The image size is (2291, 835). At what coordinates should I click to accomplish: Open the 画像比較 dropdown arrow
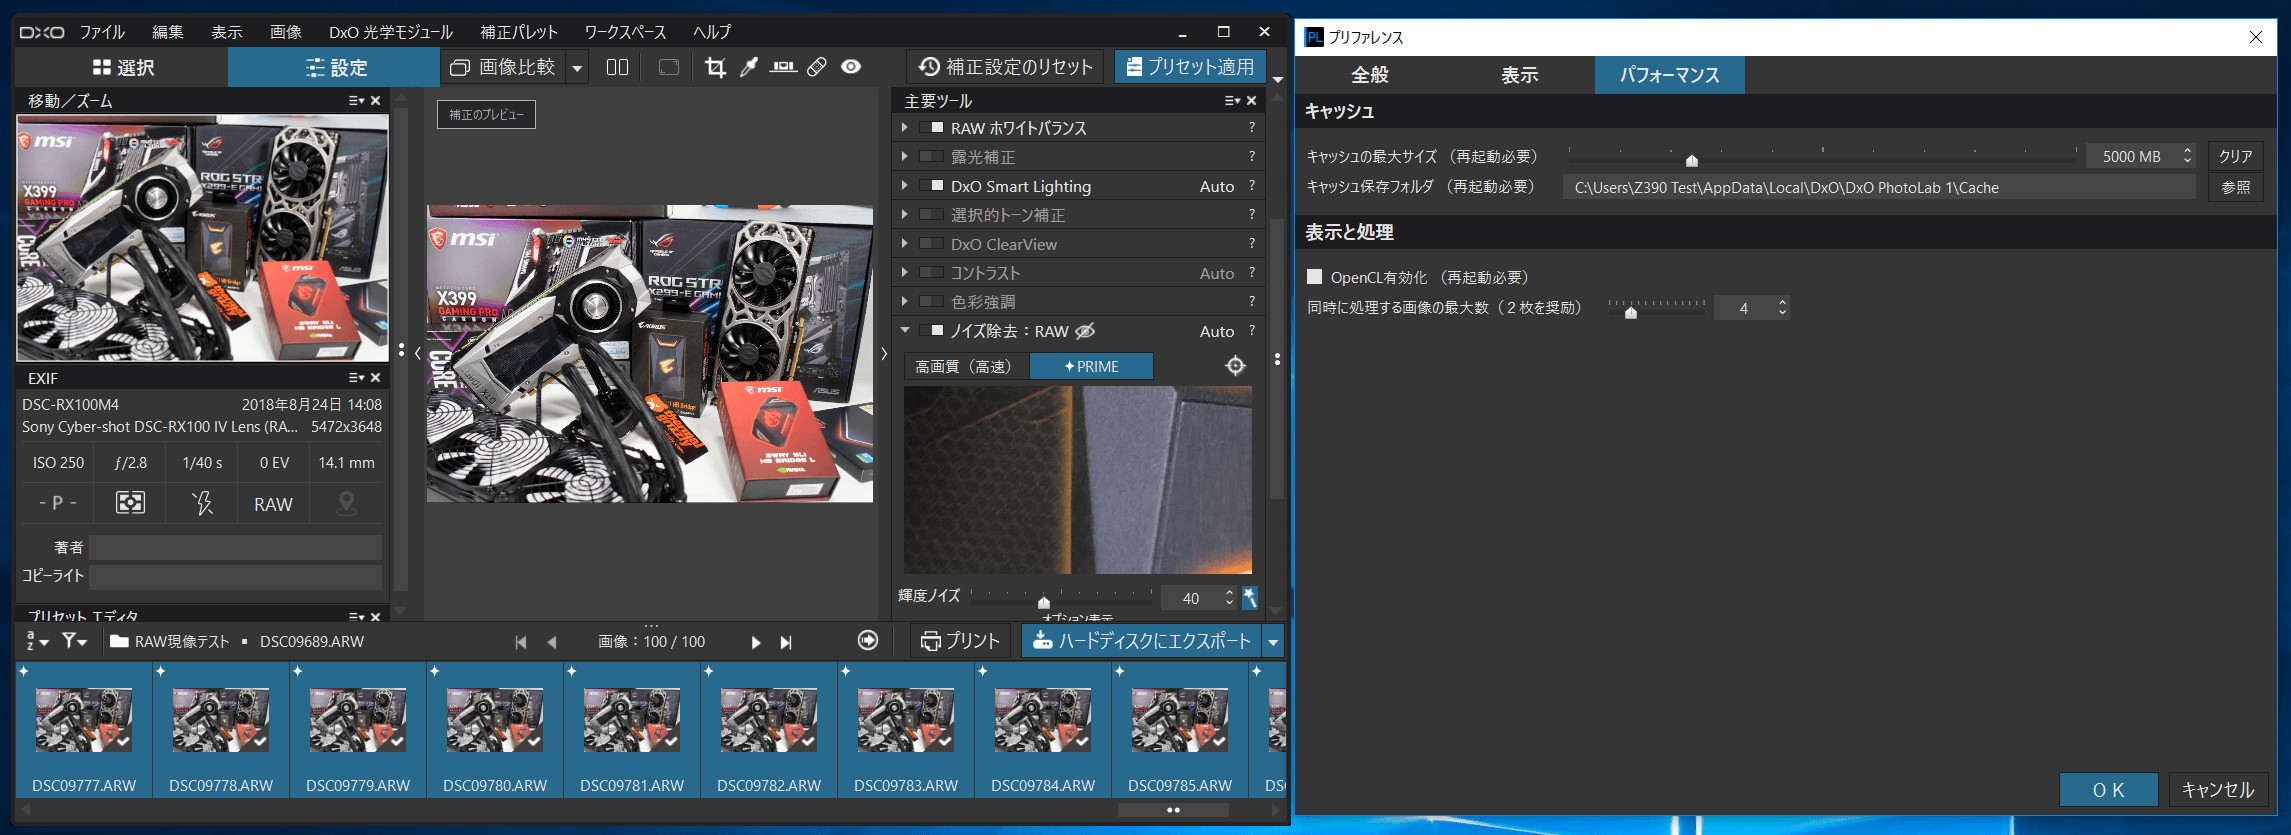[x=577, y=68]
